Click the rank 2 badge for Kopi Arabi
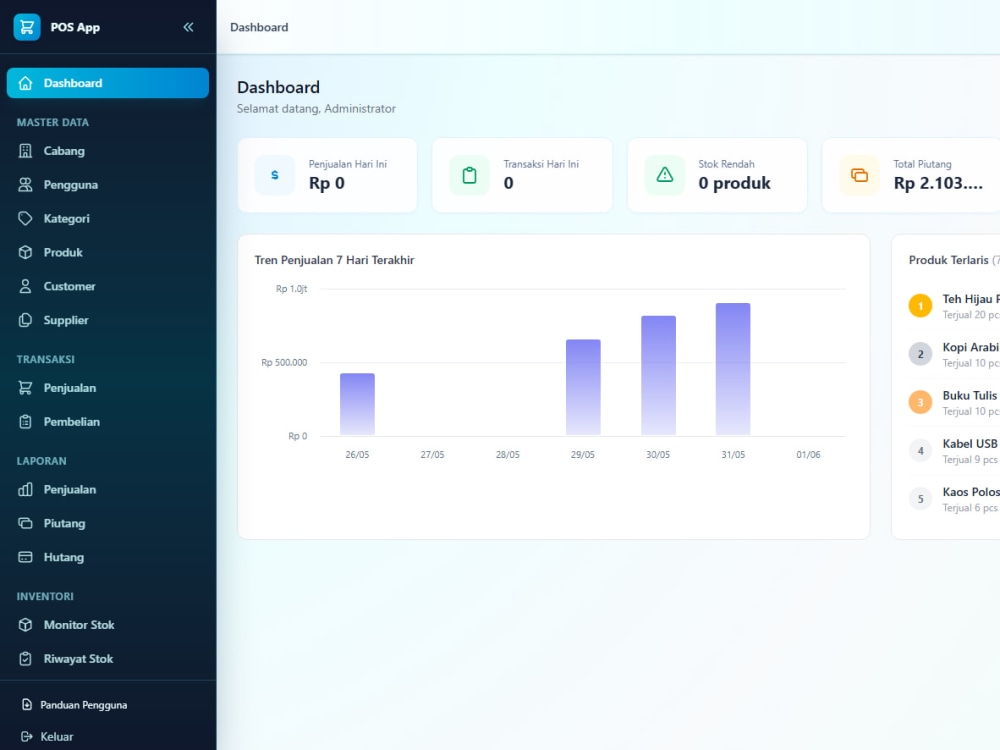This screenshot has width=1000, height=750. tap(920, 354)
